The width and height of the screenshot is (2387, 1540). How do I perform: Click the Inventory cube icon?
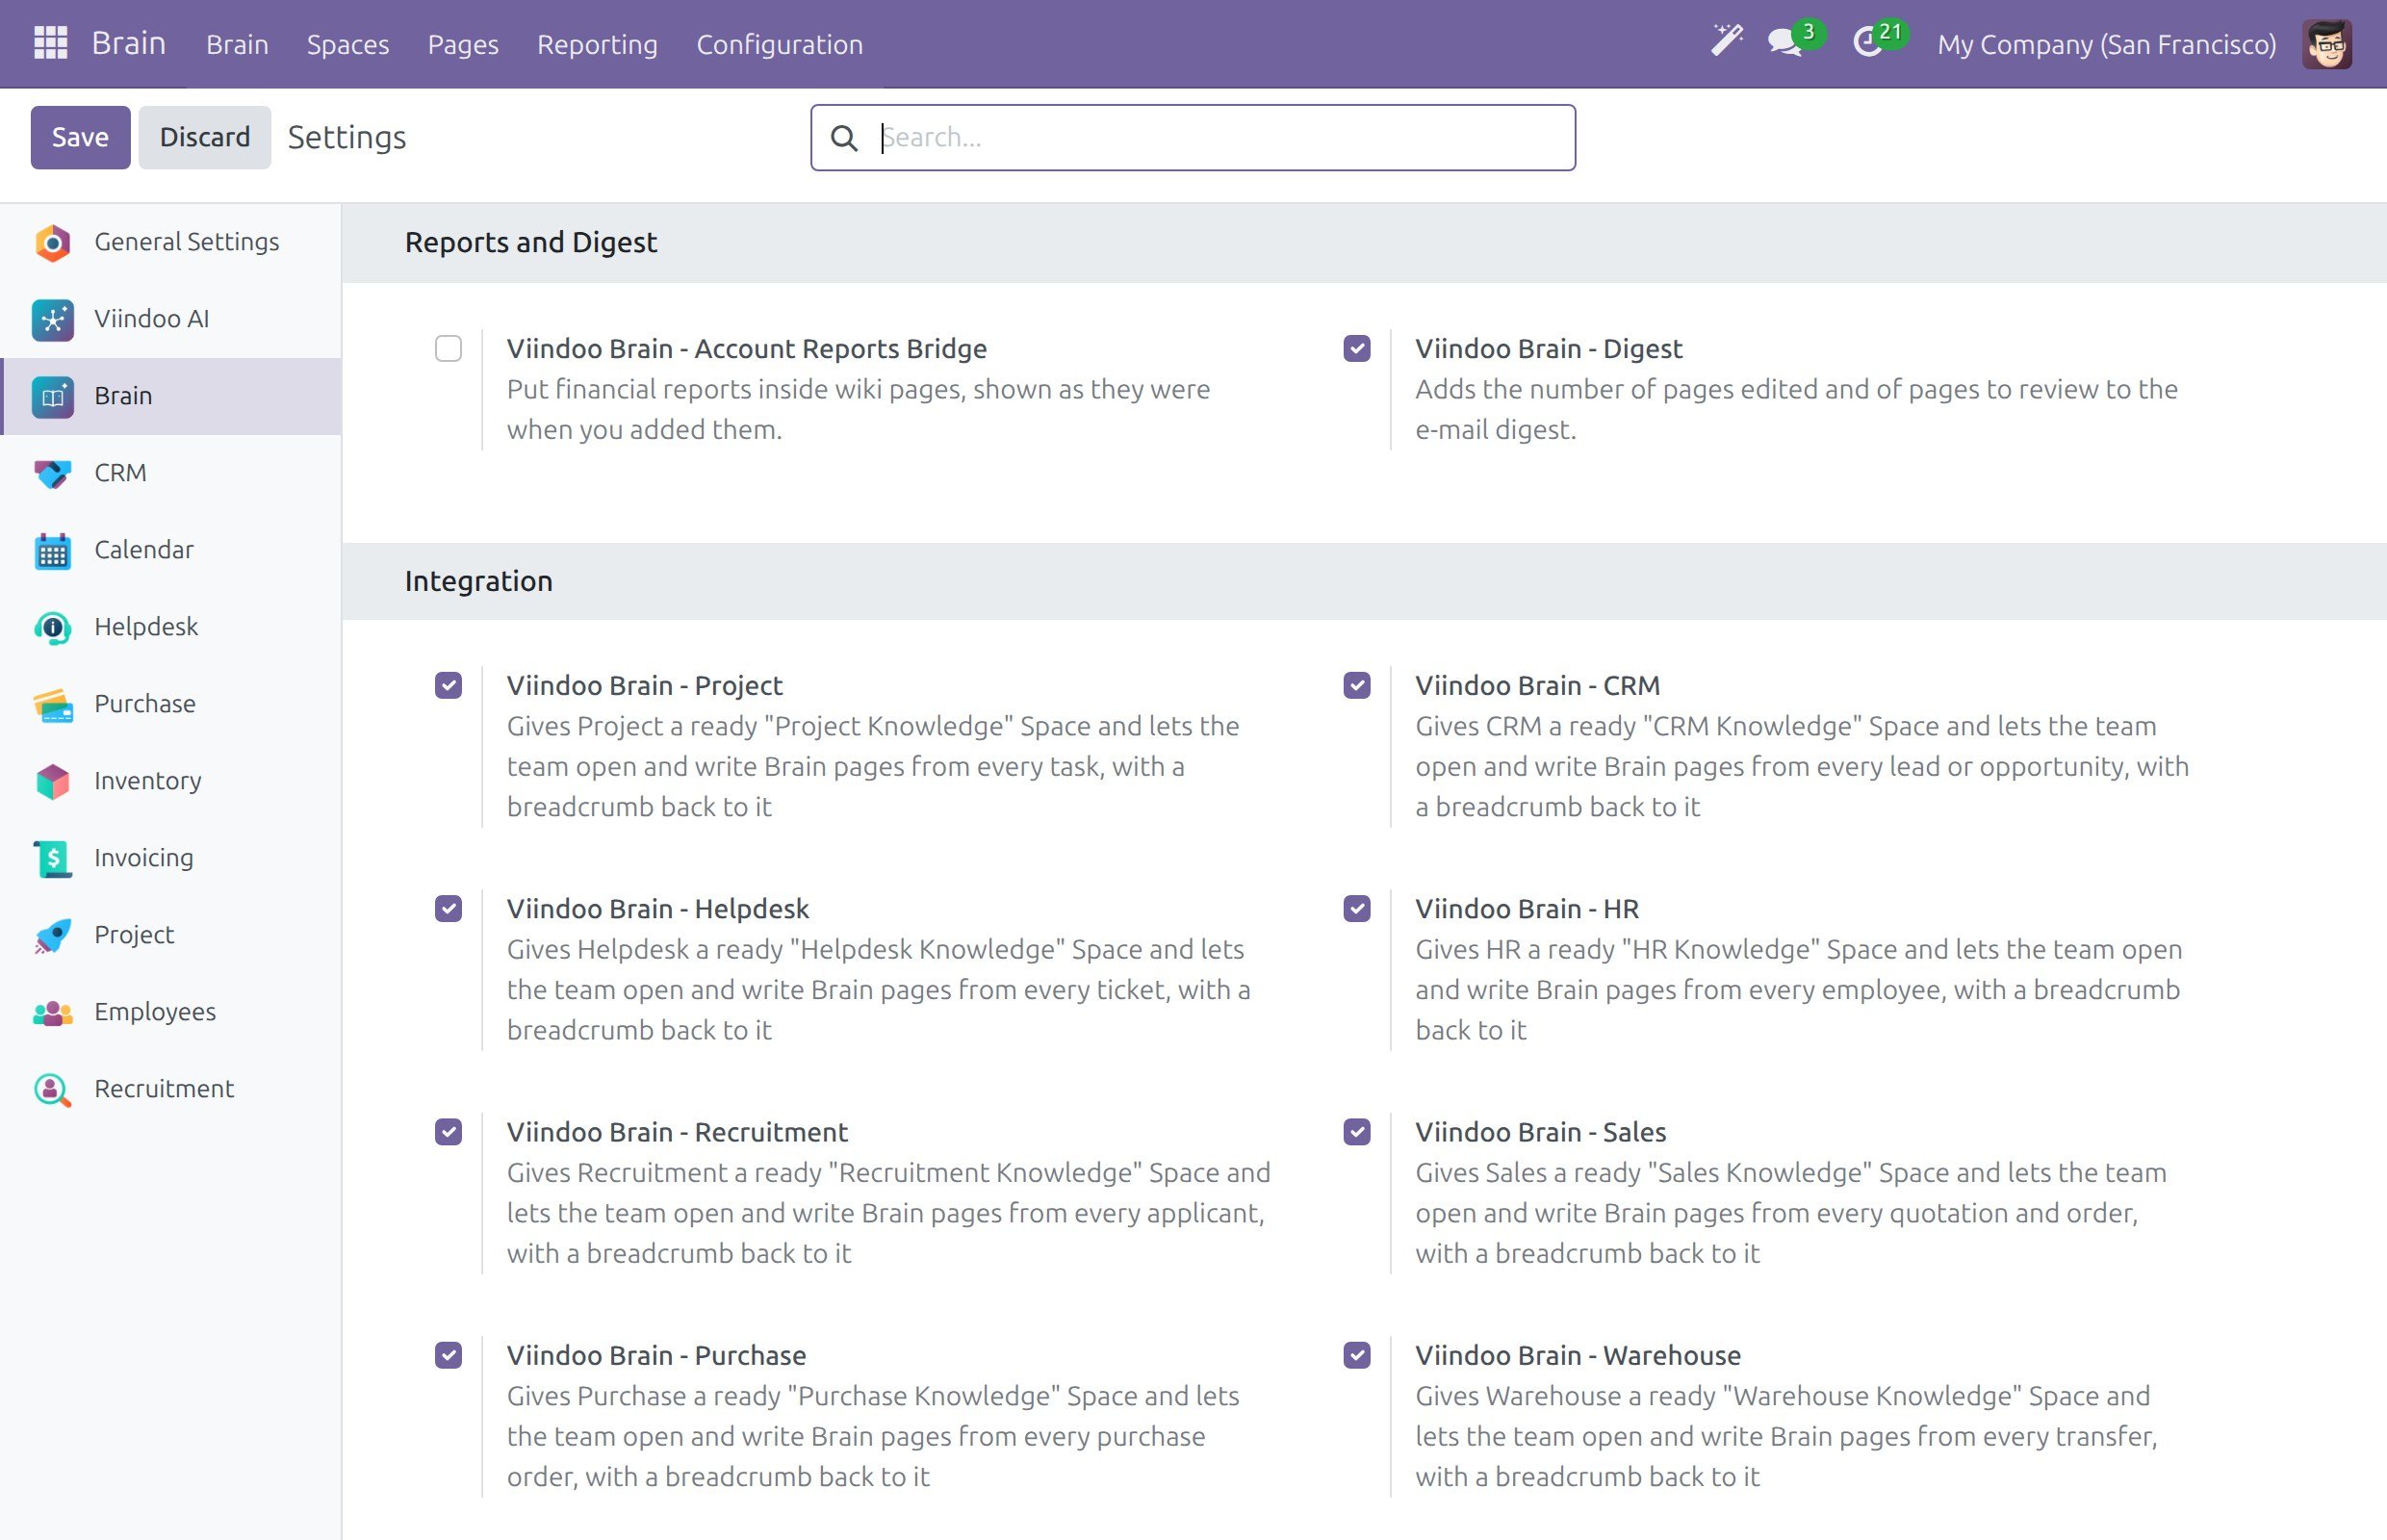[52, 782]
